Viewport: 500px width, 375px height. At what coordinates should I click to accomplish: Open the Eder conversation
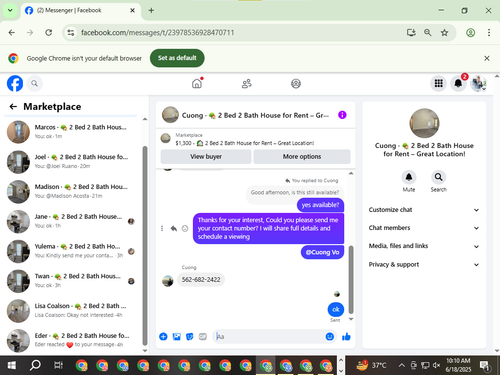pos(72,340)
